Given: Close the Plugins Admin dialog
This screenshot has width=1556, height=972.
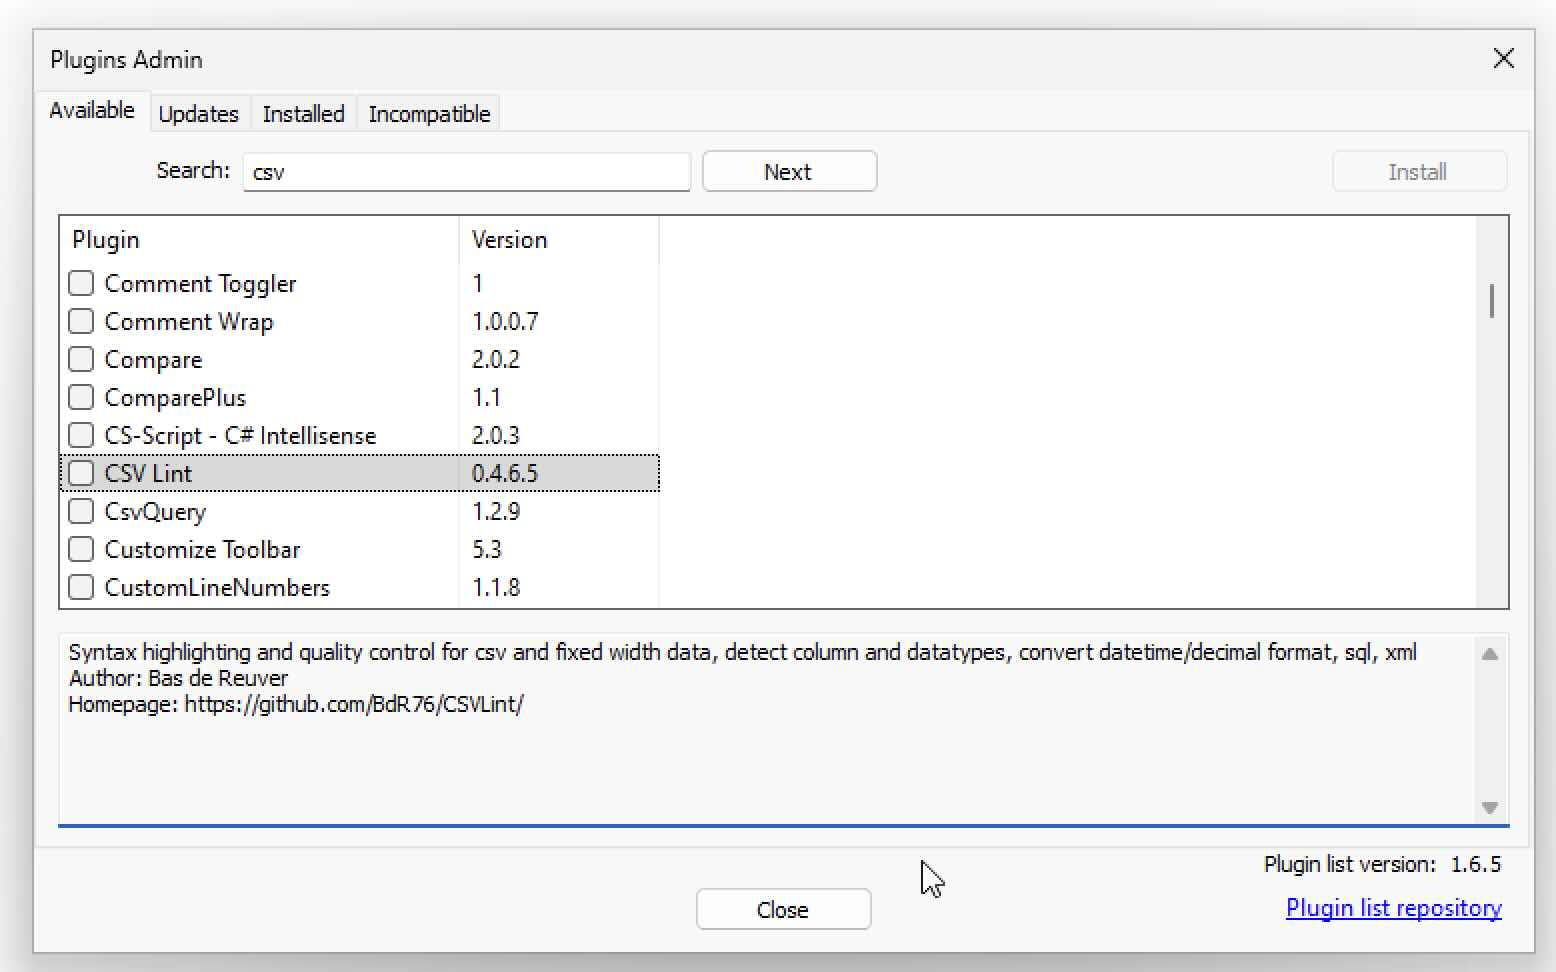Looking at the screenshot, I should point(783,909).
